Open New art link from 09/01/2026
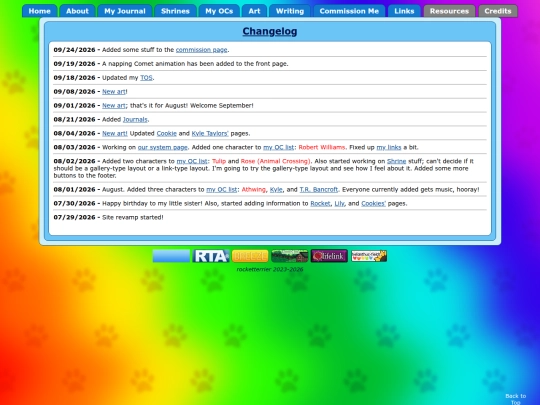This screenshot has width=540, height=405. pos(114,105)
